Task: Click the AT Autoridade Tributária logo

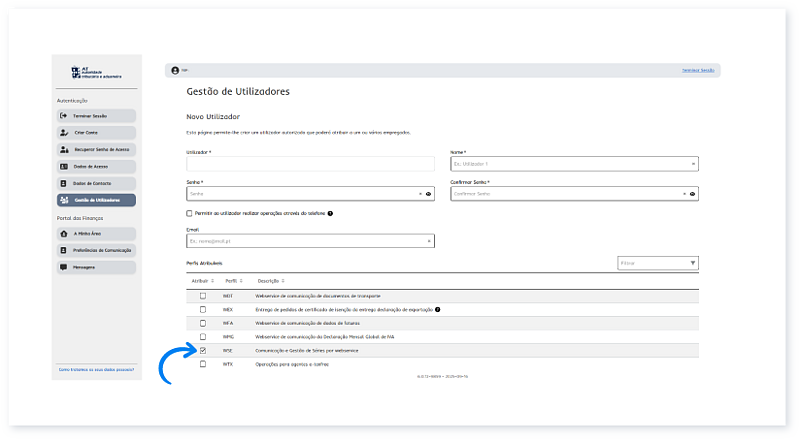Action: pyautogui.click(x=97, y=72)
